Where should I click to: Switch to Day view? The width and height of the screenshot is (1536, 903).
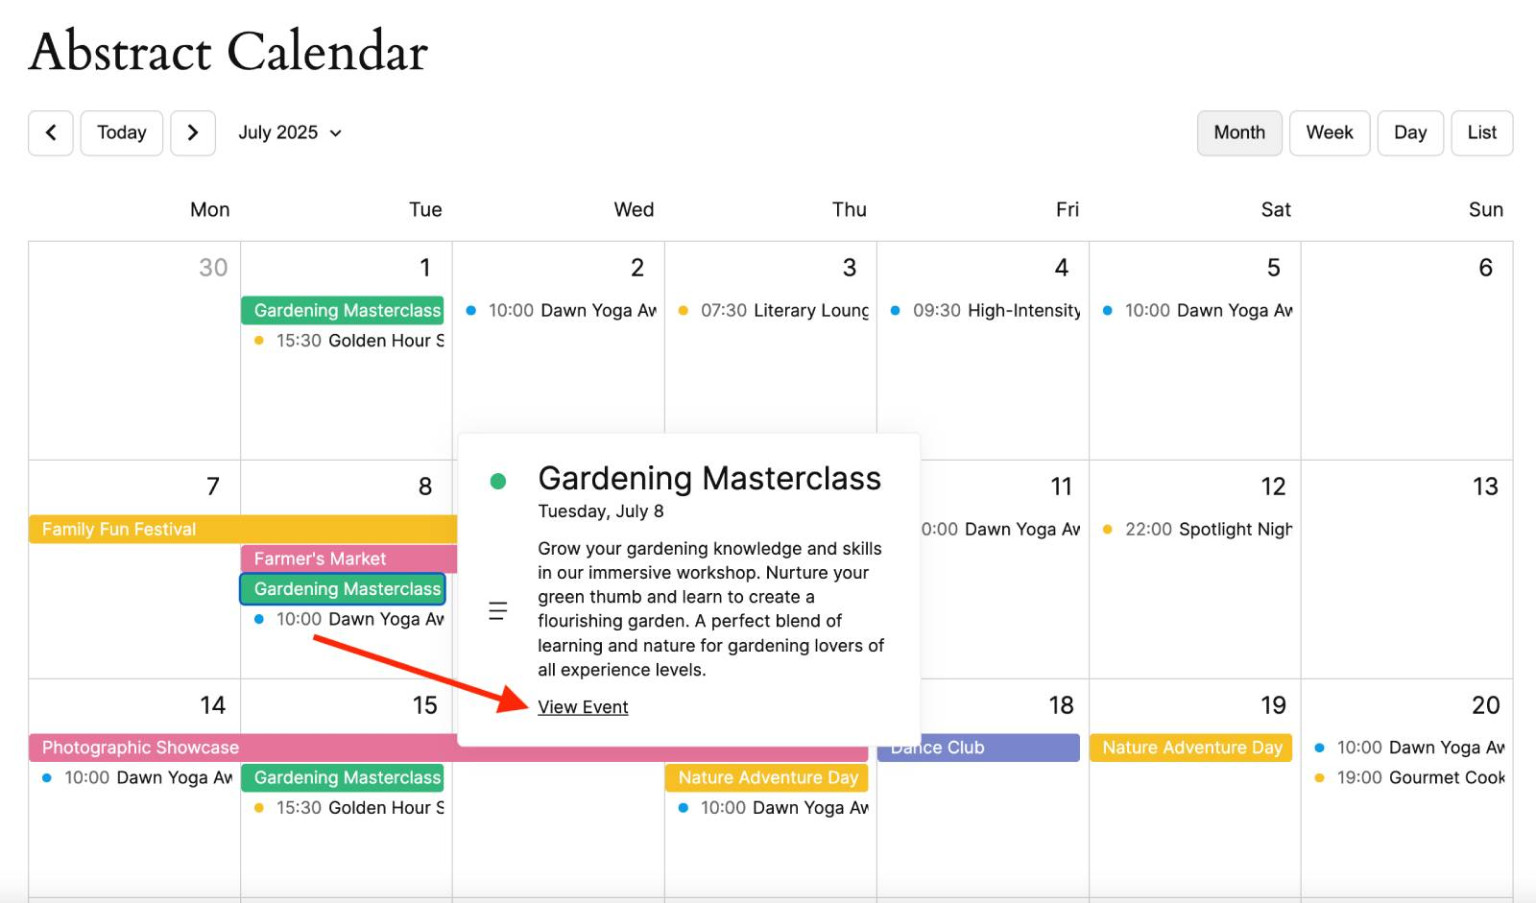pos(1410,133)
